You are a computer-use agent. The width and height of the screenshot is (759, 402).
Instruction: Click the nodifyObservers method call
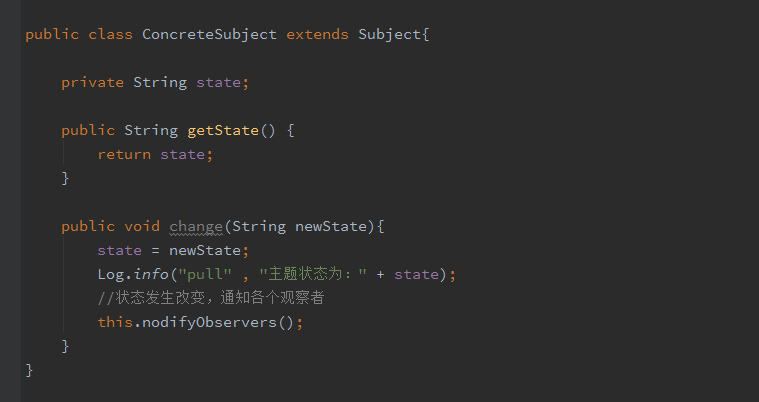pyautogui.click(x=209, y=323)
